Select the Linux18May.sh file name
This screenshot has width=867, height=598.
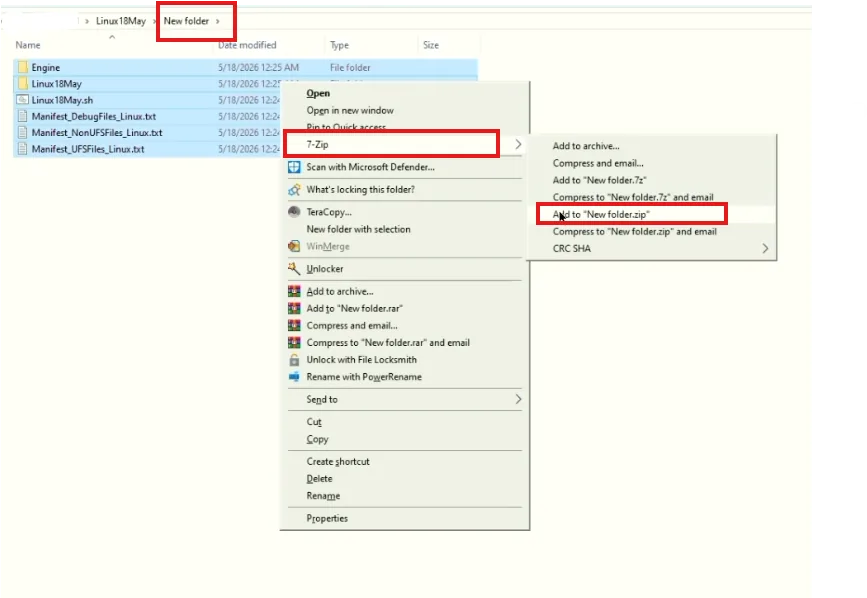62,100
